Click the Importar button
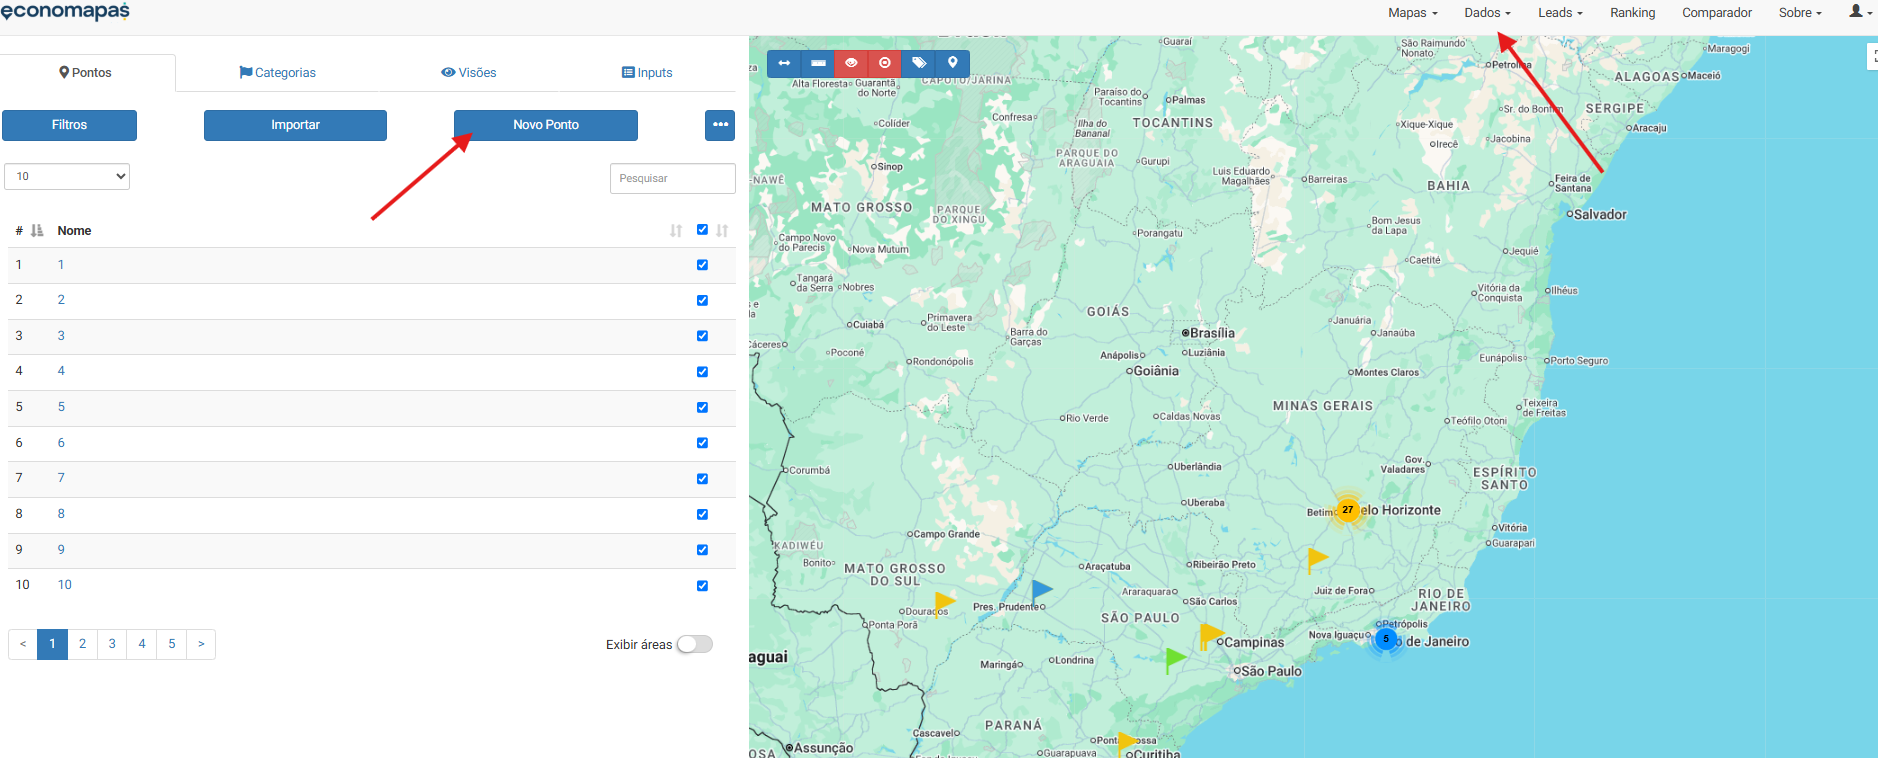This screenshot has height=758, width=1878. [x=295, y=125]
